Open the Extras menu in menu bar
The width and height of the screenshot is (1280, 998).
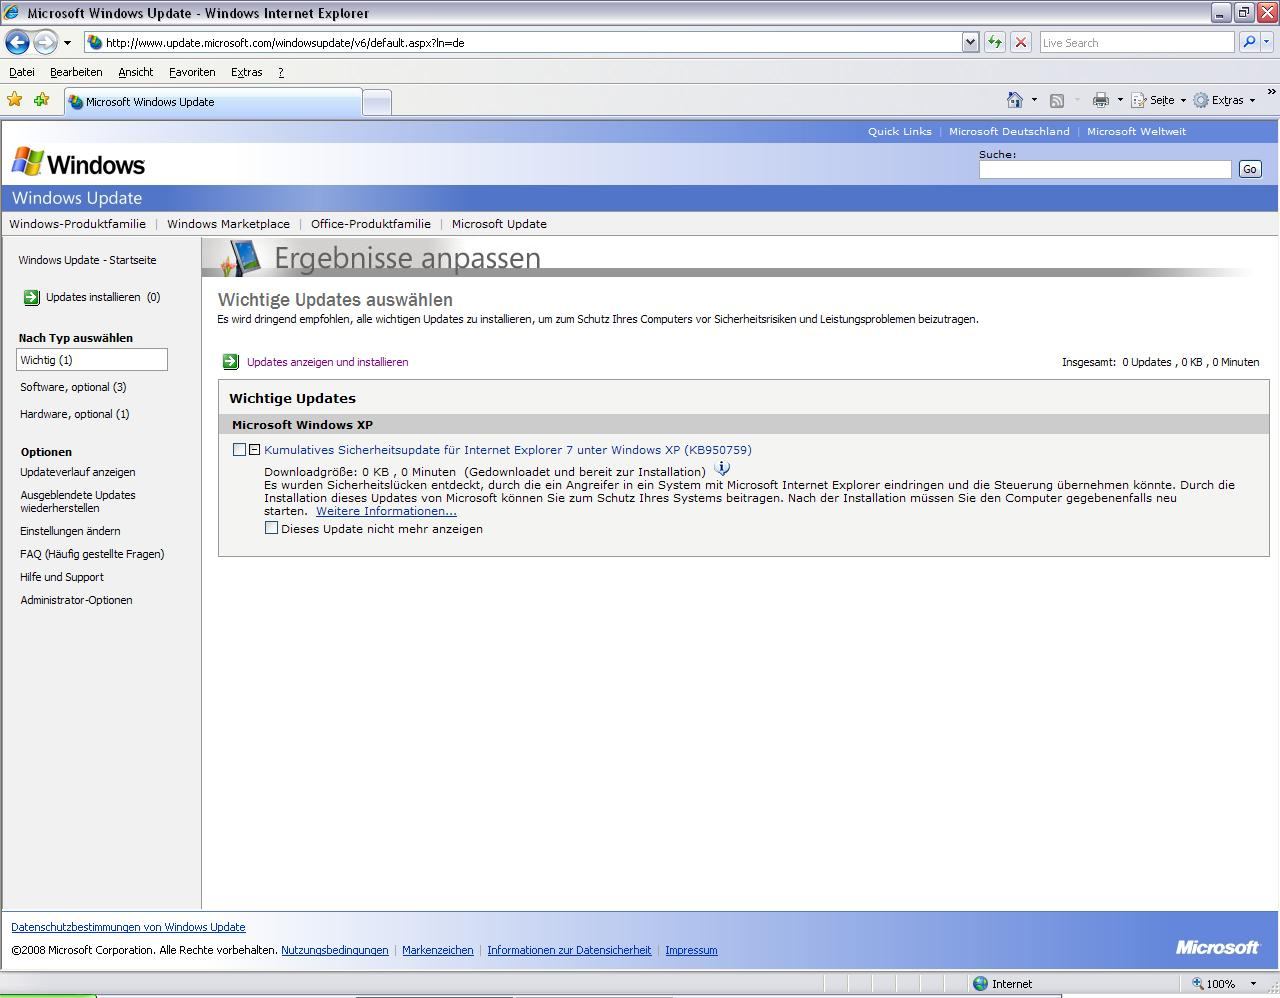tap(246, 72)
